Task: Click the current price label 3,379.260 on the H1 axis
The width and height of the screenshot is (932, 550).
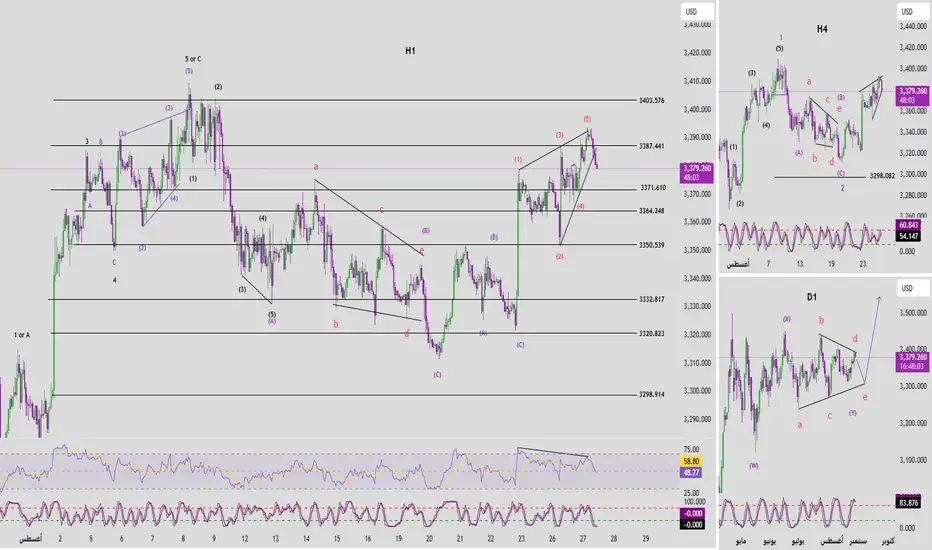Action: 697,173
